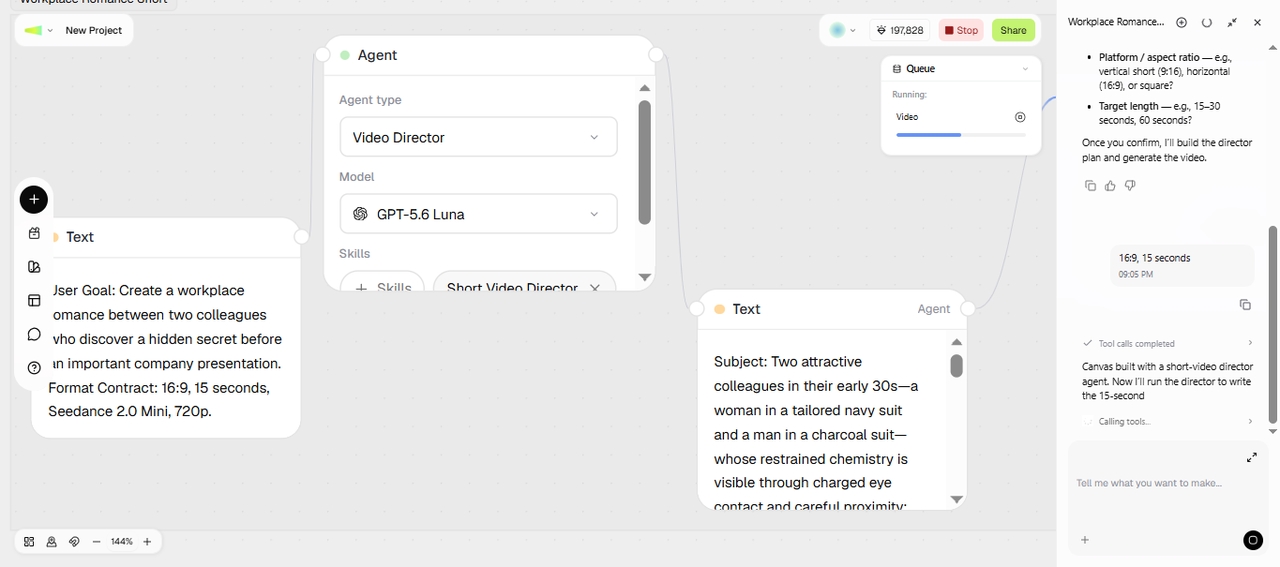Give a thumbs up to the assistant reply
1280x567 pixels.
(1110, 186)
